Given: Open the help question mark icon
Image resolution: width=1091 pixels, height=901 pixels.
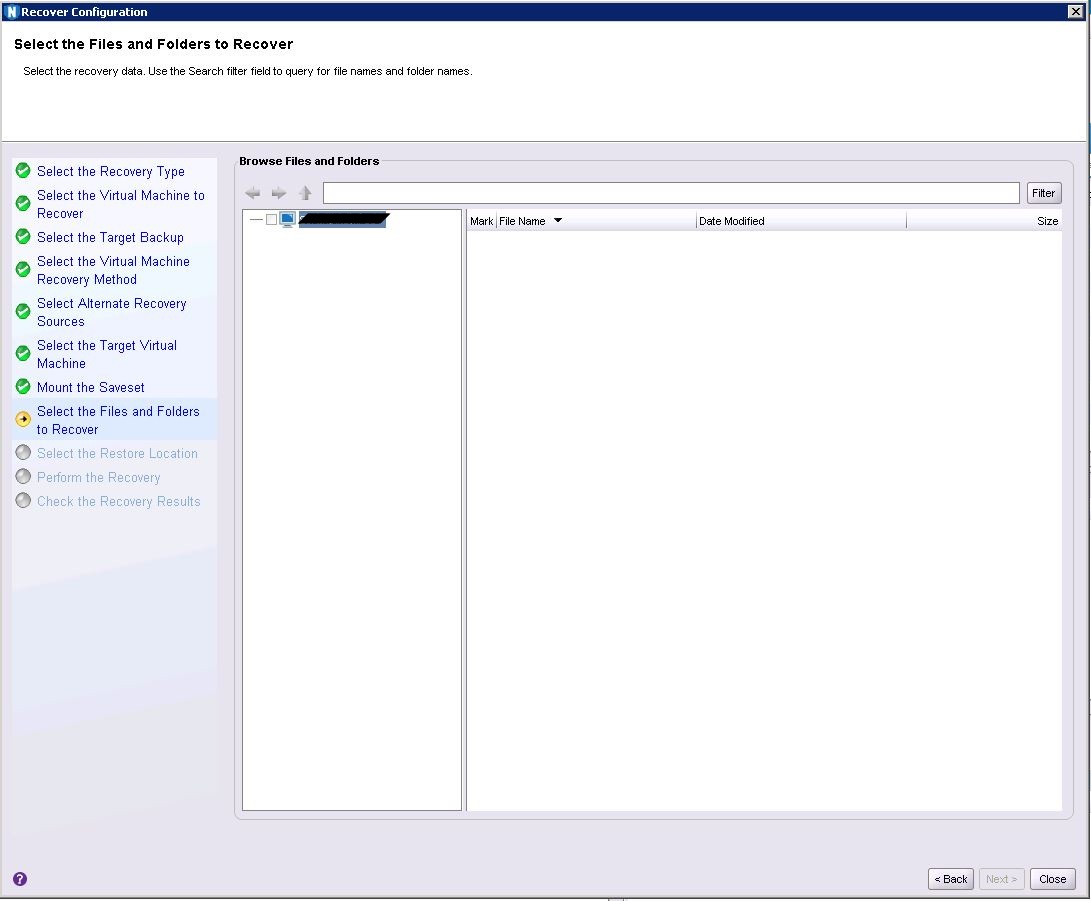Looking at the screenshot, I should 20,879.
